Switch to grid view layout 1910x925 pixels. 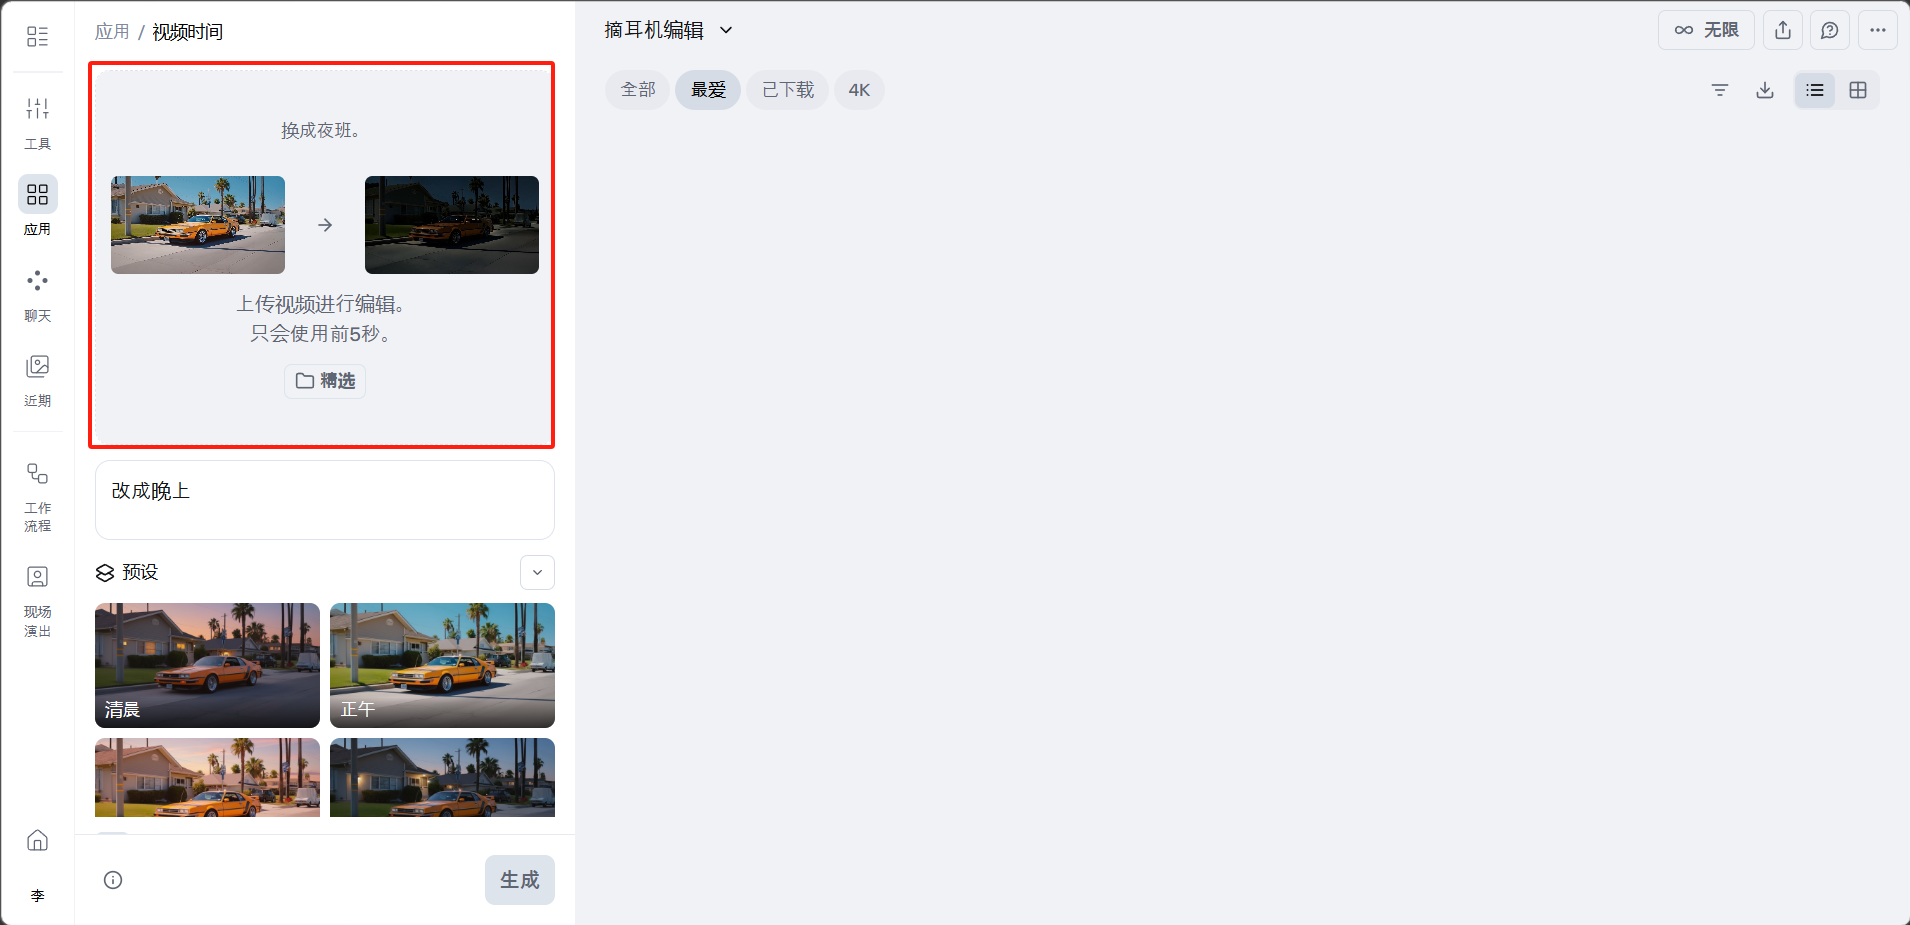[1858, 90]
